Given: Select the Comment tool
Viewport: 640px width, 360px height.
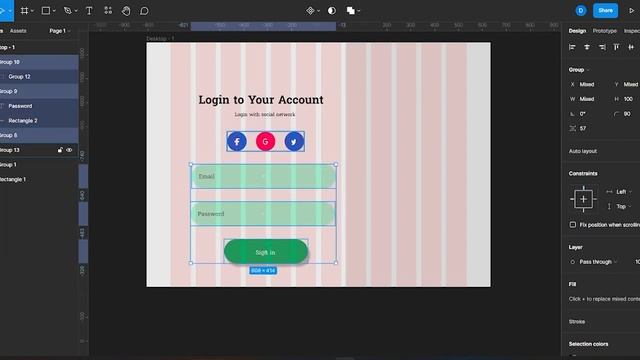Looking at the screenshot, I should point(144,11).
